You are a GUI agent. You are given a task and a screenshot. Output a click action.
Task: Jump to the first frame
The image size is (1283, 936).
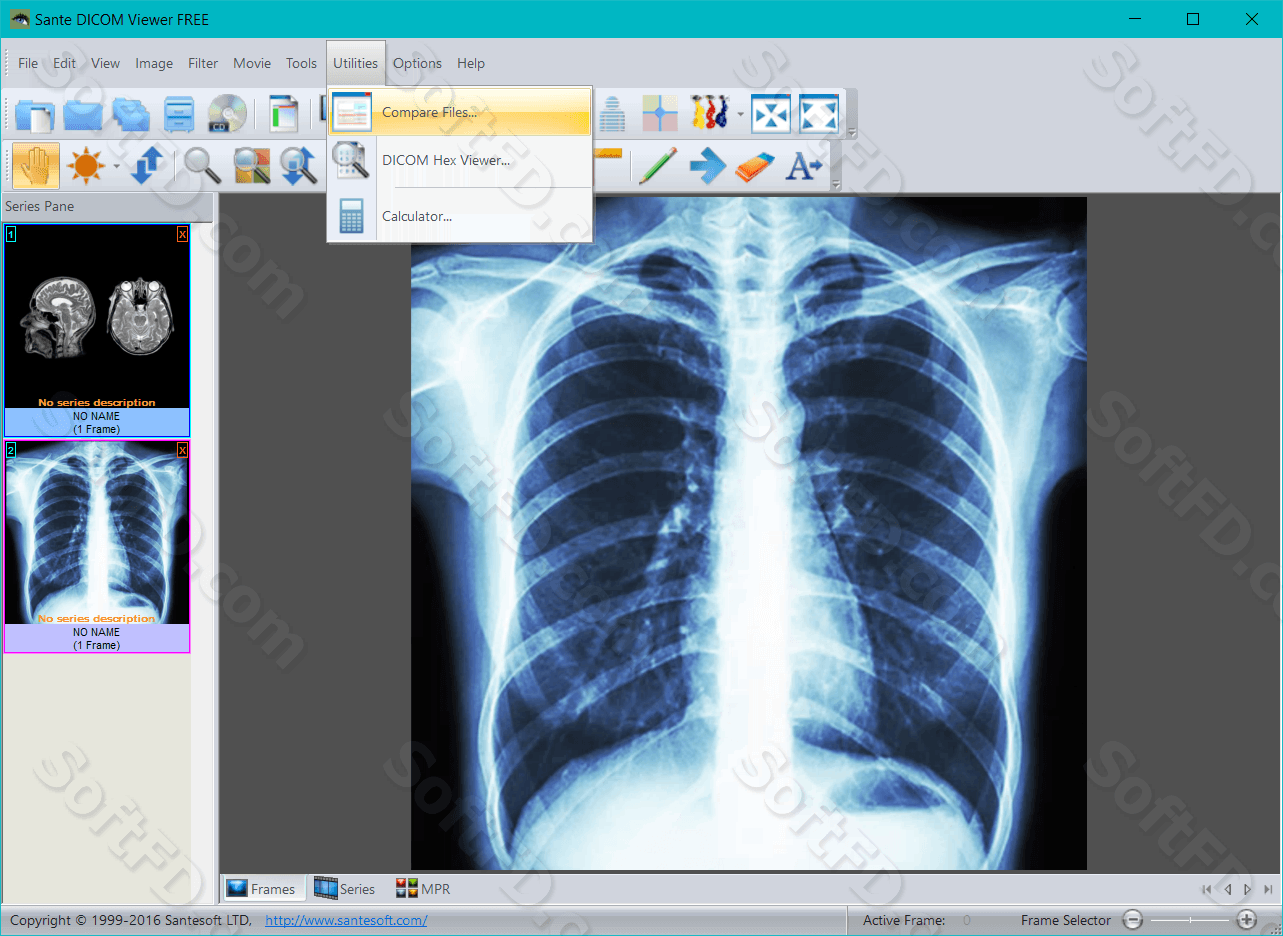[1207, 889]
